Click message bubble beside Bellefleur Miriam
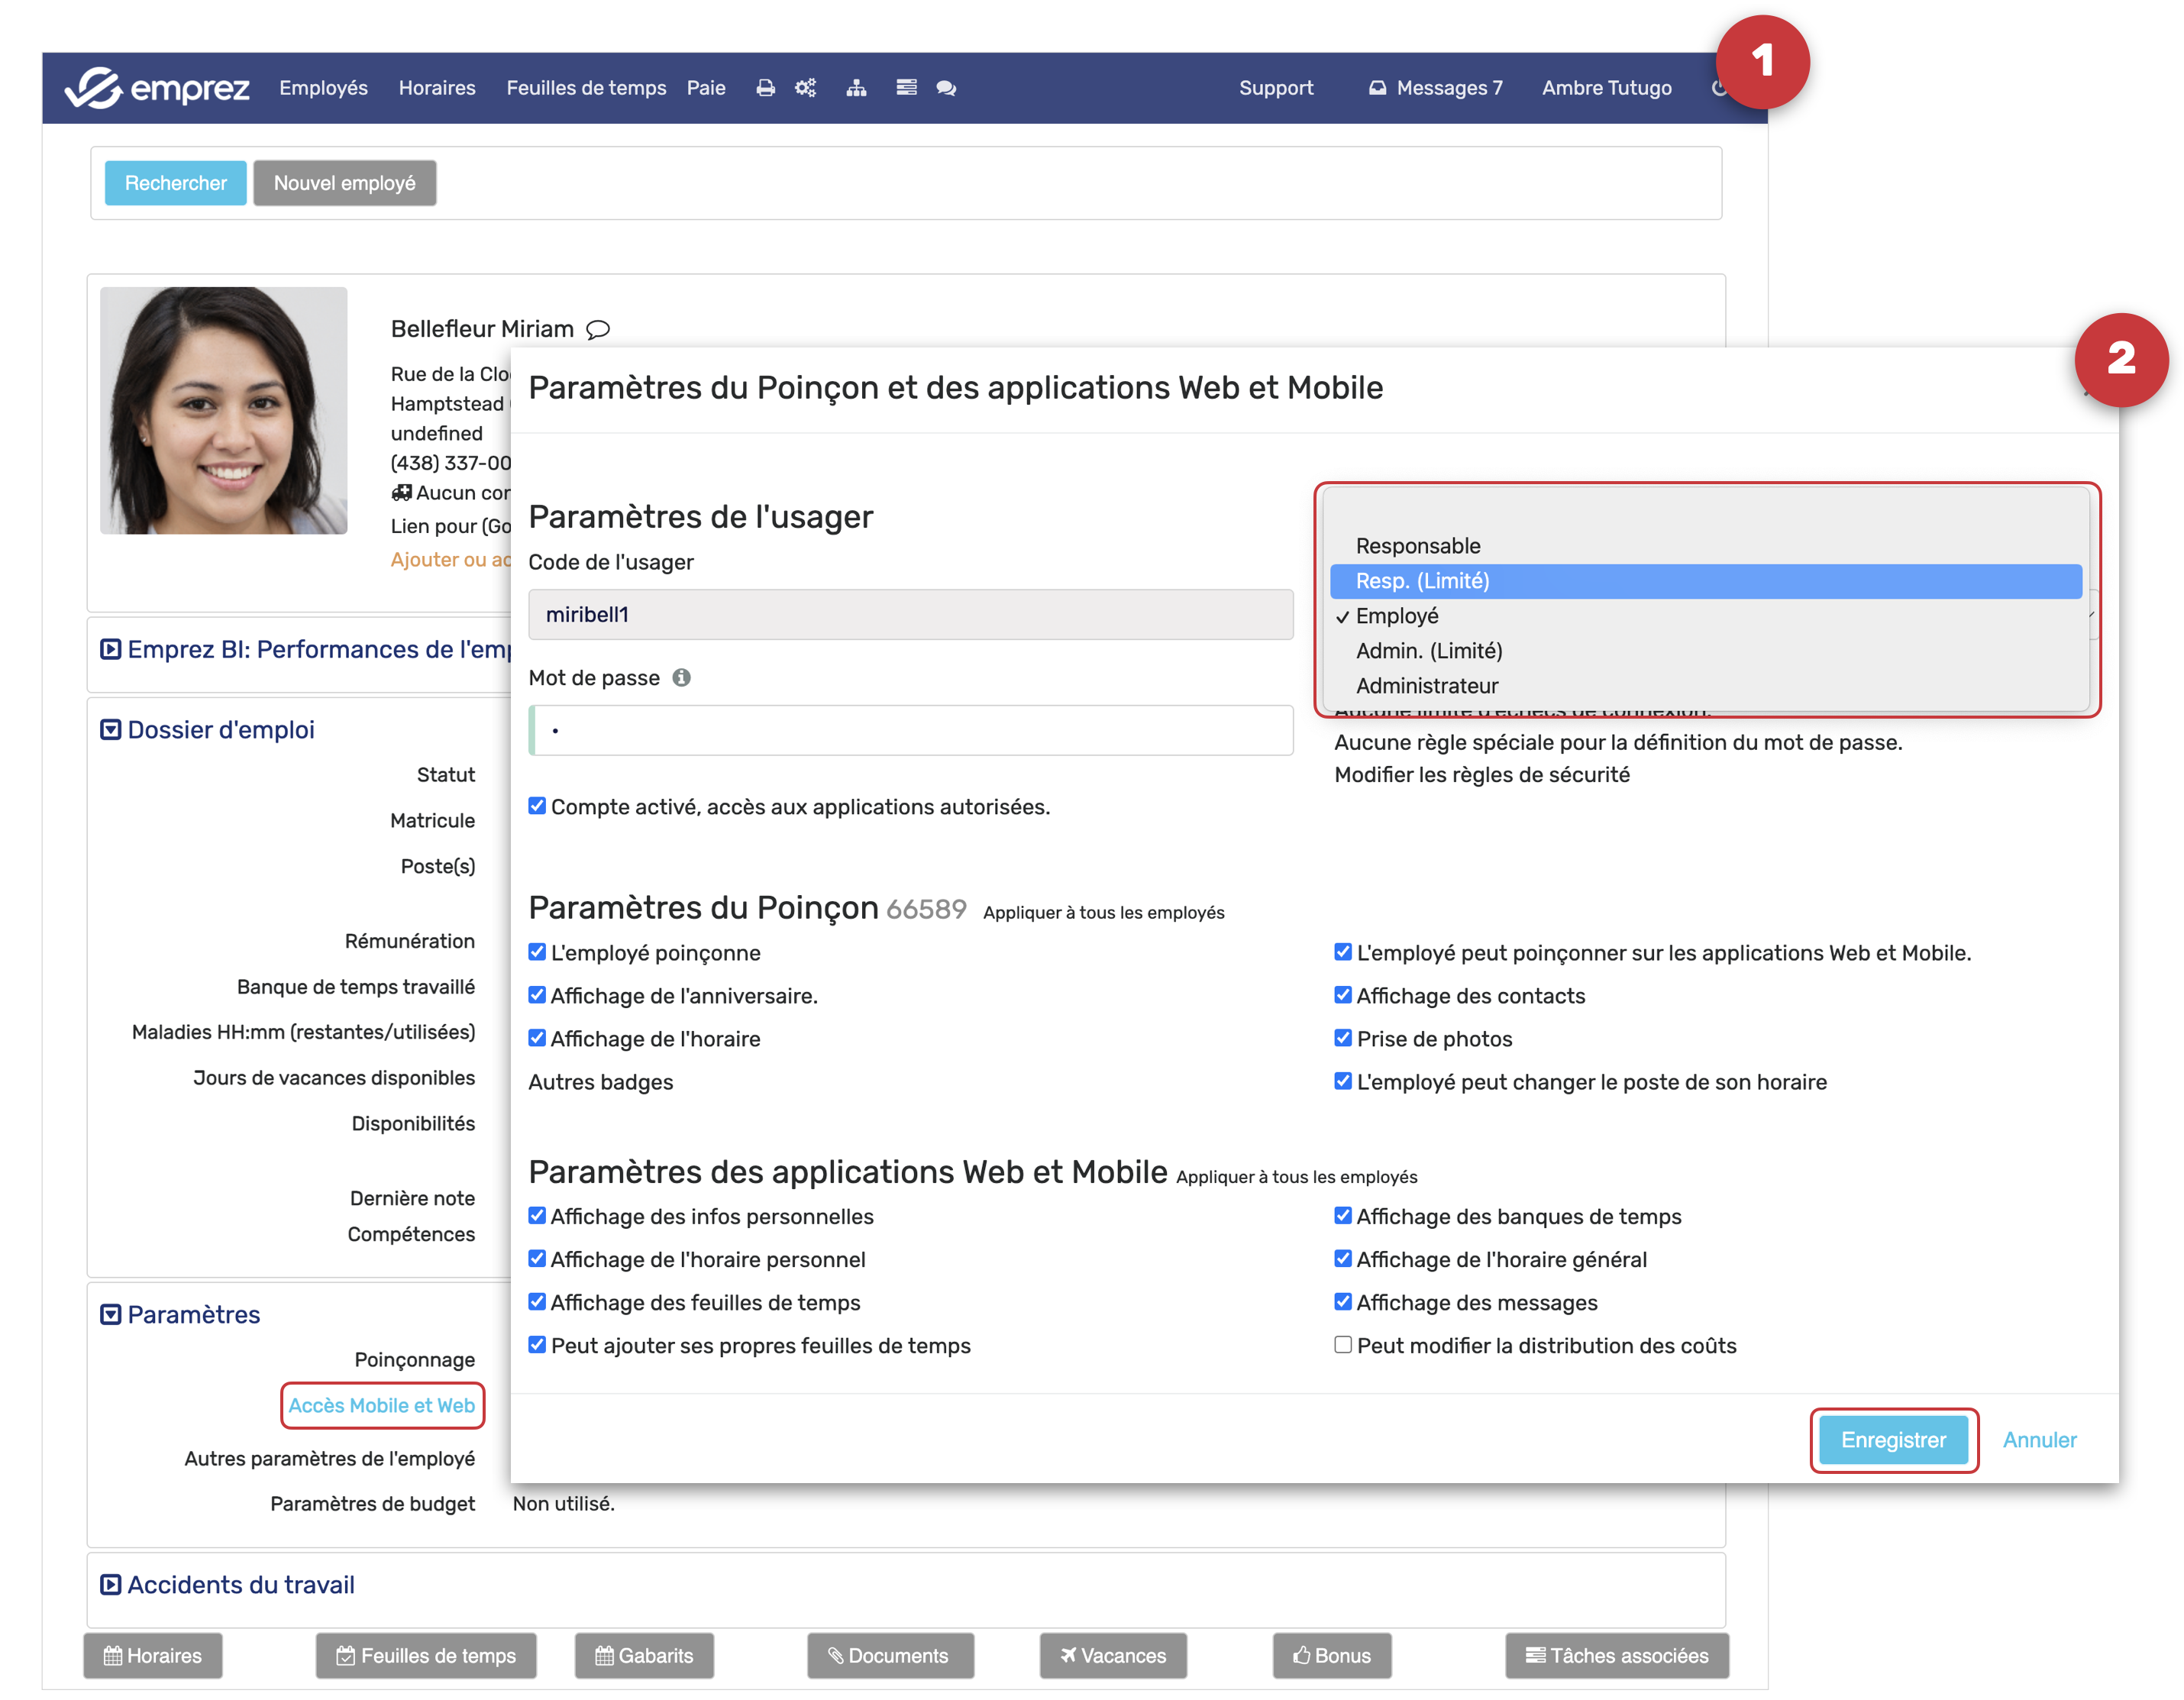 click(x=598, y=330)
